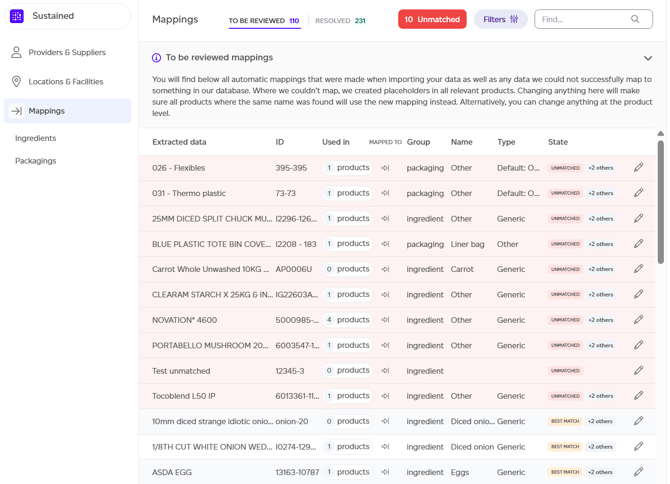Image resolution: width=670 pixels, height=484 pixels.
Task: Edit the NOVATION 4600 row pencil
Action: click(638, 320)
